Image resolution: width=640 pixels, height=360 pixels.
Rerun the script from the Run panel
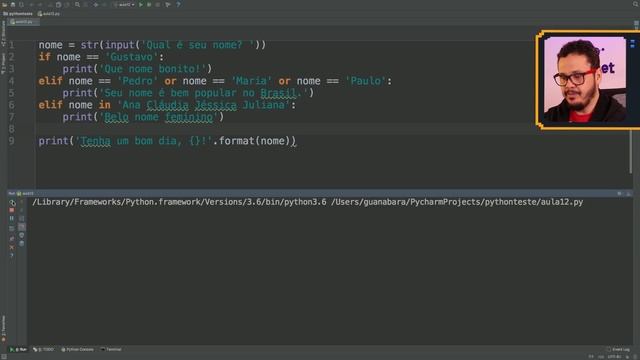(12, 202)
